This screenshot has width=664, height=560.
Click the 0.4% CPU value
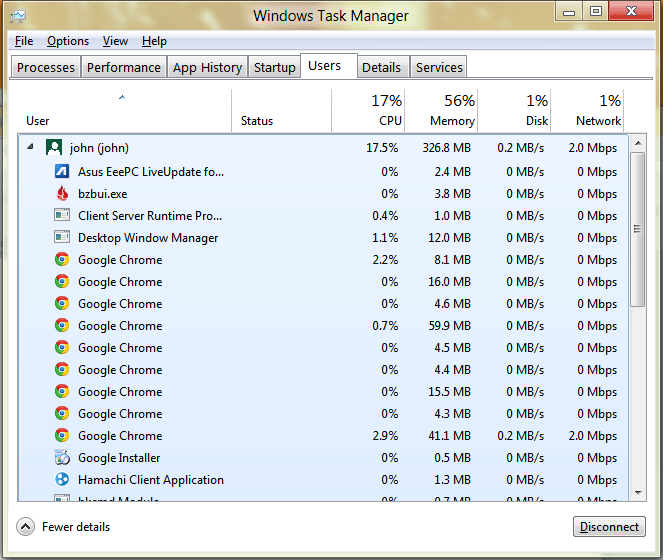point(385,216)
